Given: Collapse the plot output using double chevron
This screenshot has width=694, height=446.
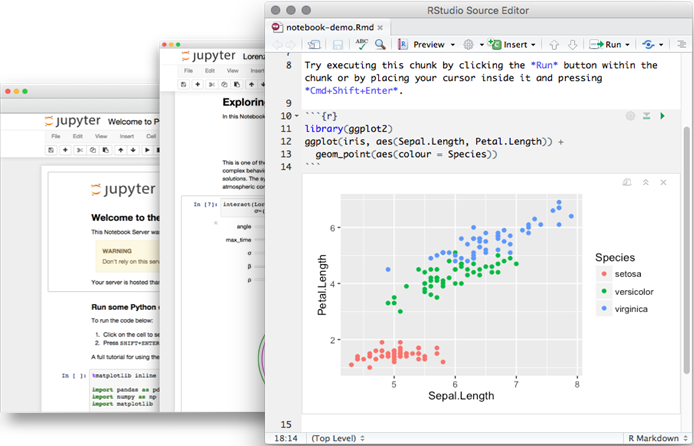Looking at the screenshot, I should [x=645, y=183].
